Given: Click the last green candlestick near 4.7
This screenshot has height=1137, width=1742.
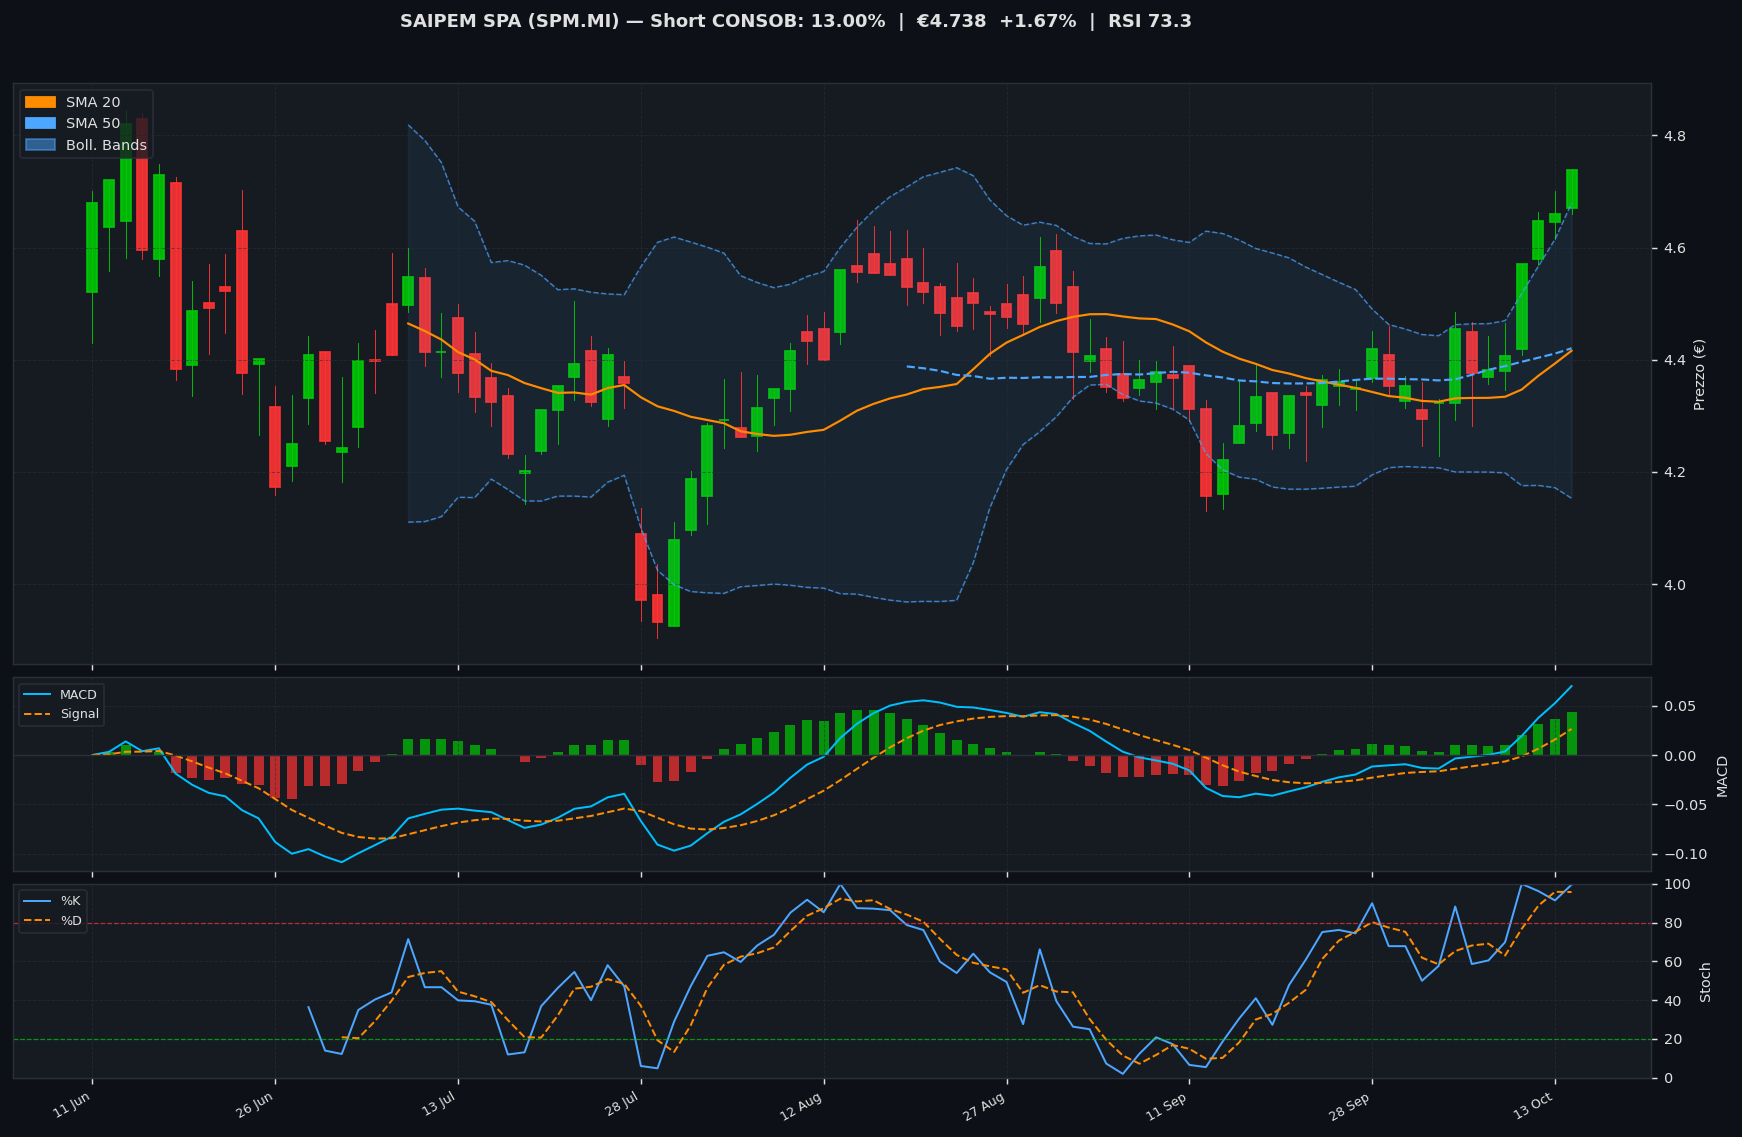Looking at the screenshot, I should (x=1572, y=189).
